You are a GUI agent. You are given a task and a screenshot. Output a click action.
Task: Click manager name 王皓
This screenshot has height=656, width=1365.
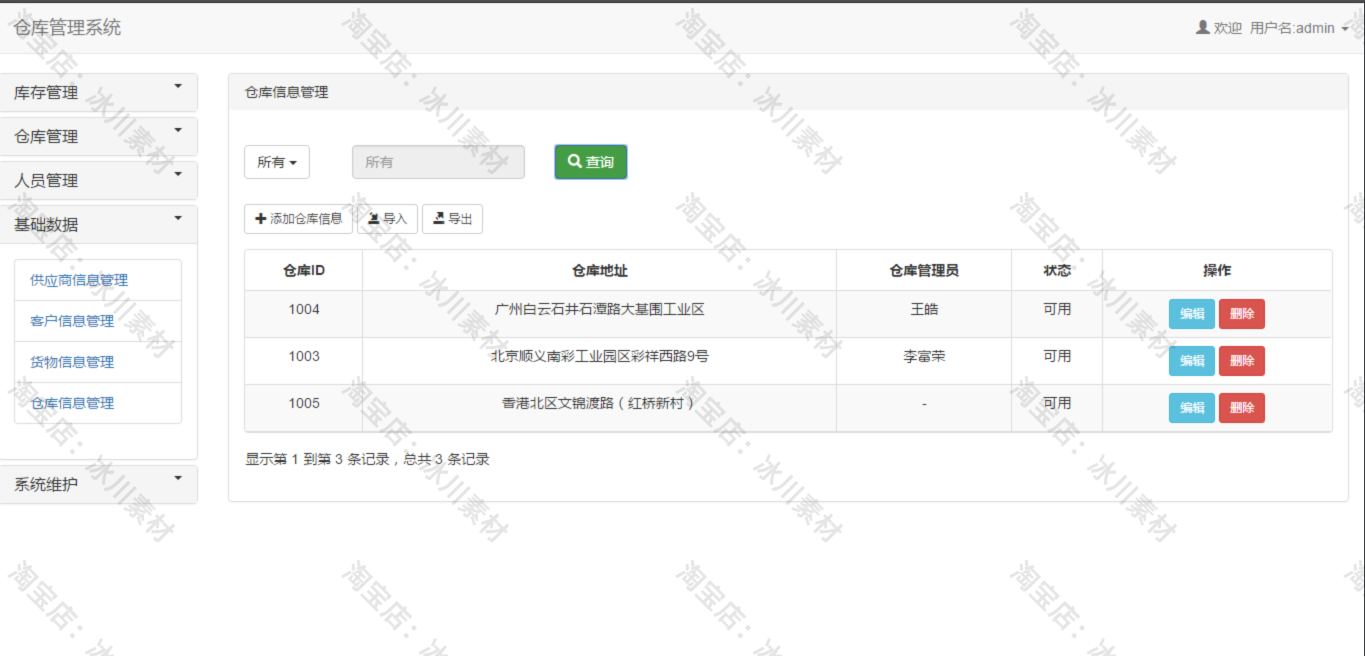point(924,310)
